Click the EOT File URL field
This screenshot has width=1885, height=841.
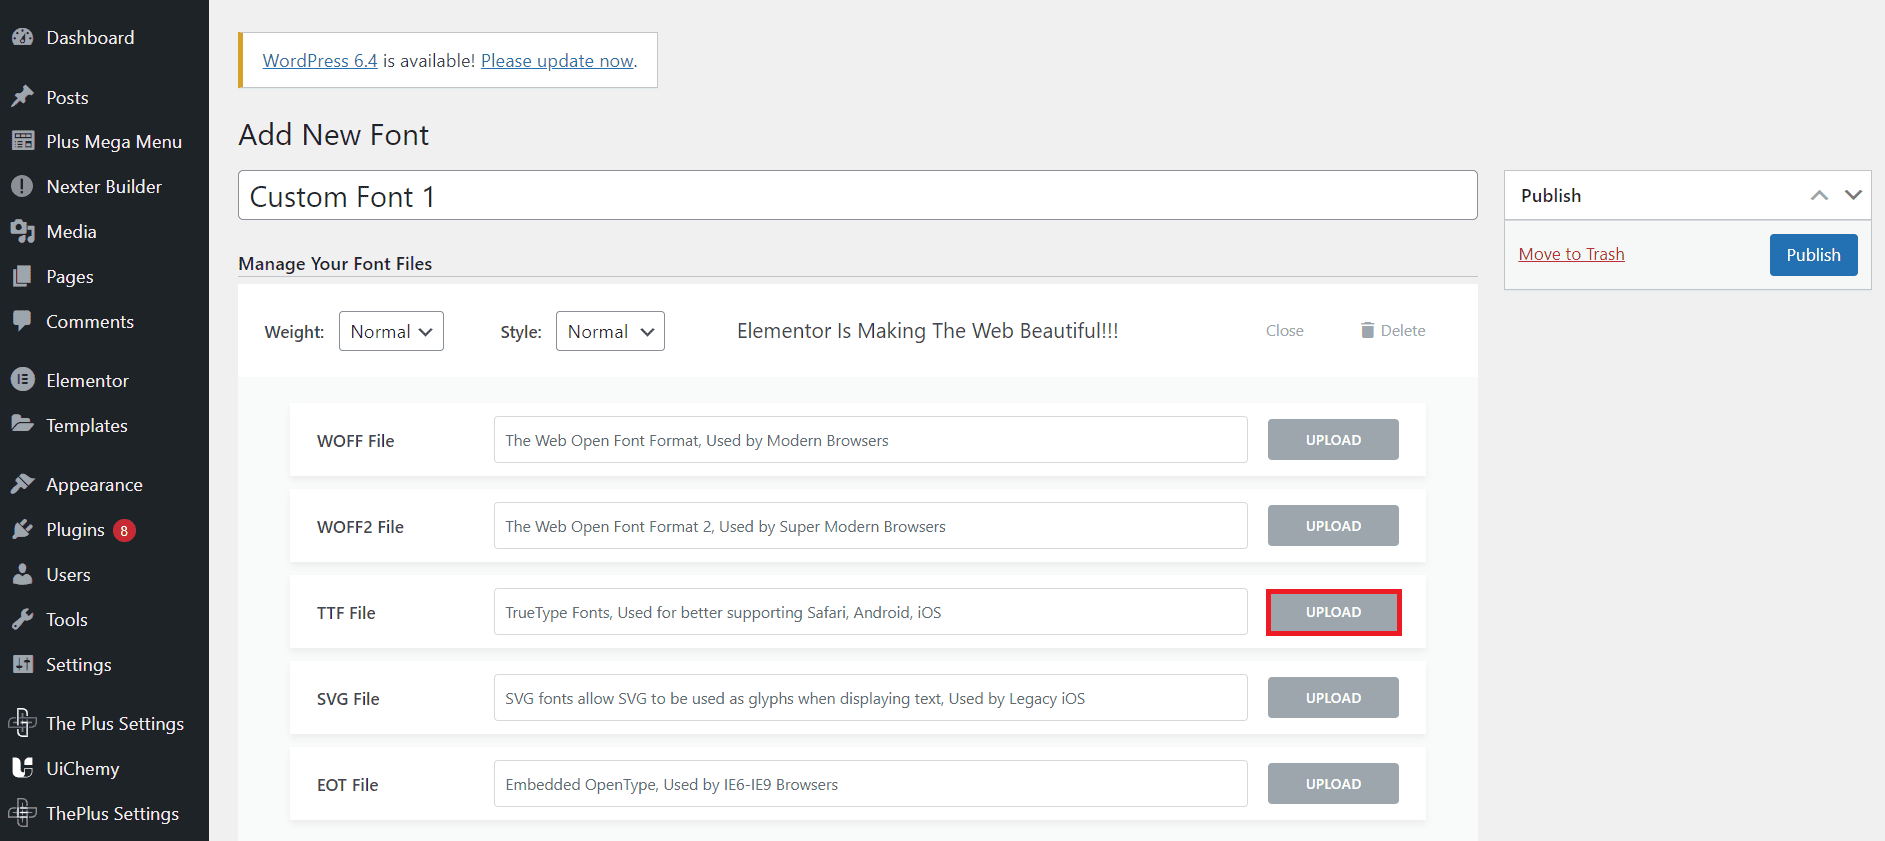tap(870, 784)
